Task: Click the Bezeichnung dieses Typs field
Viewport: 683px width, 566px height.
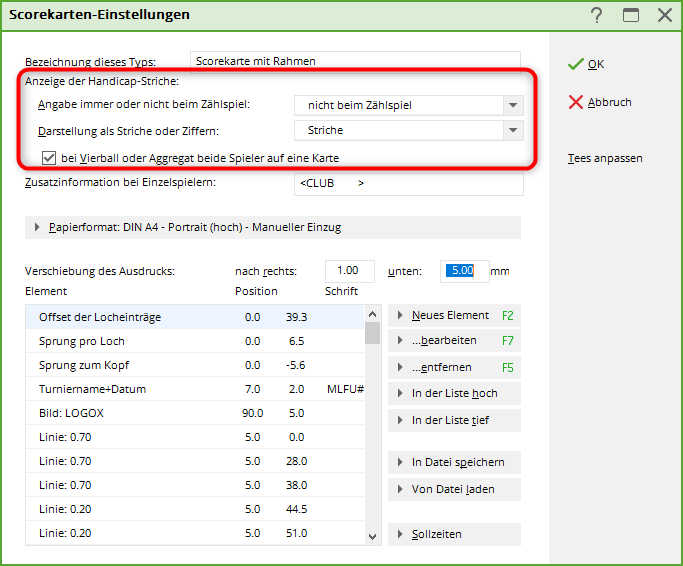Action: tap(354, 61)
